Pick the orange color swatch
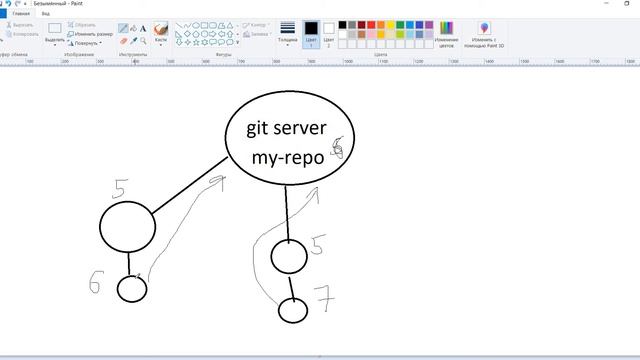Screen dimensions: 640x360 coord(381,25)
